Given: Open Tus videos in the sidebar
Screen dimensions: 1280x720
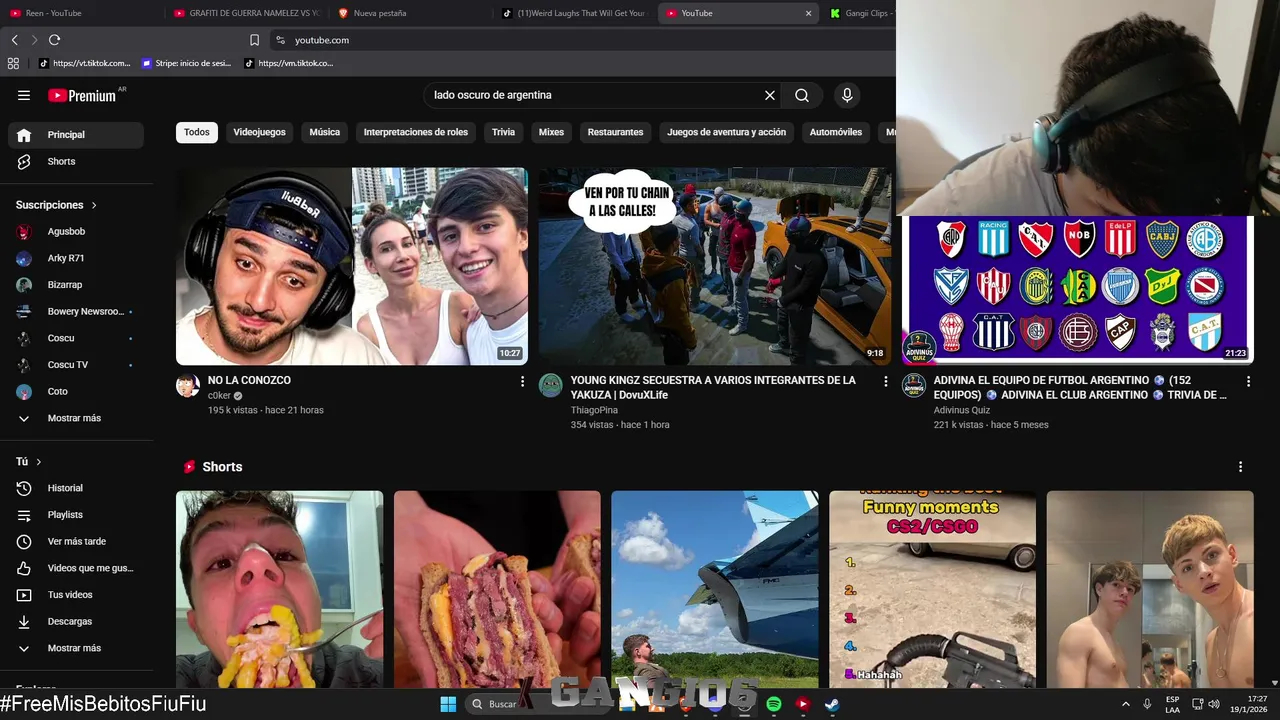Looking at the screenshot, I should [x=76, y=595].
